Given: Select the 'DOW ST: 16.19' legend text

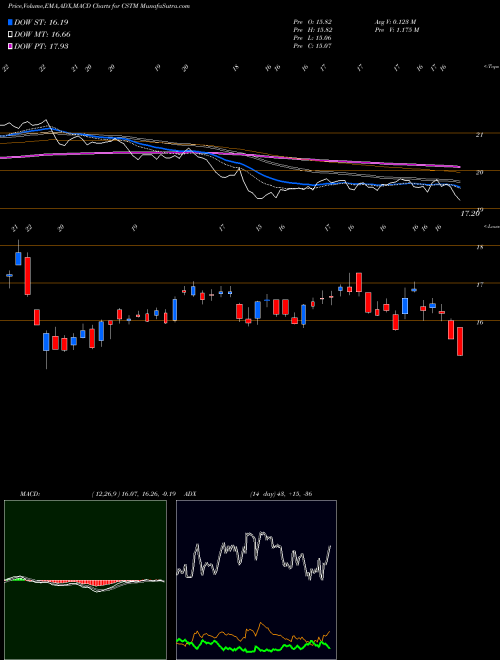Looking at the screenshot, I should pos(41,22).
